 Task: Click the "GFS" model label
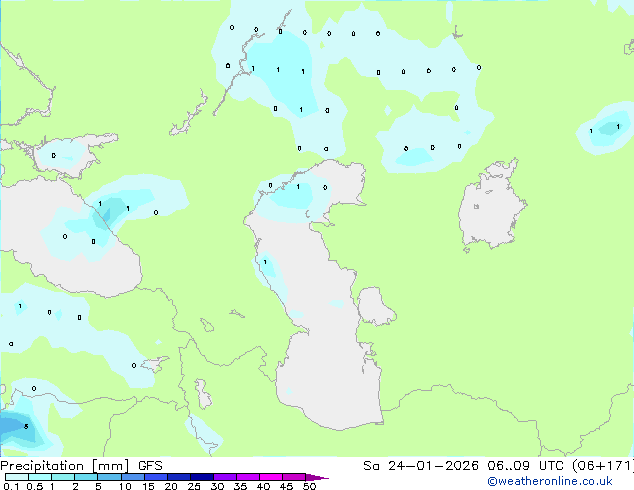(150, 466)
